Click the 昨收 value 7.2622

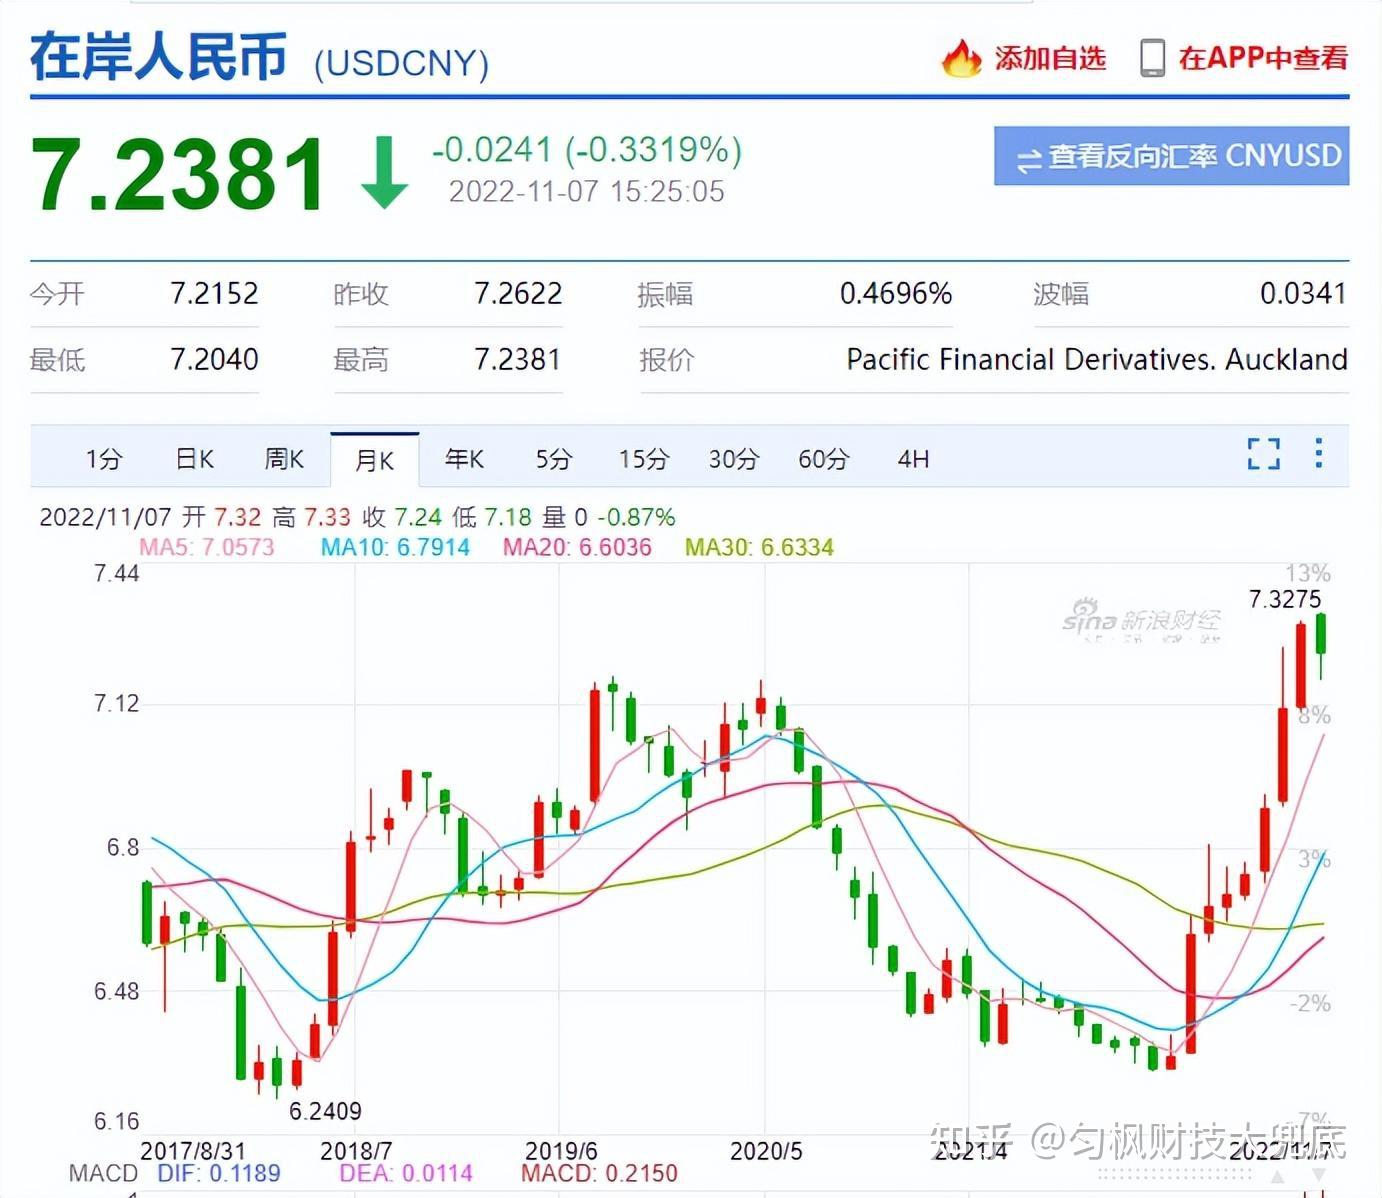coord(518,293)
